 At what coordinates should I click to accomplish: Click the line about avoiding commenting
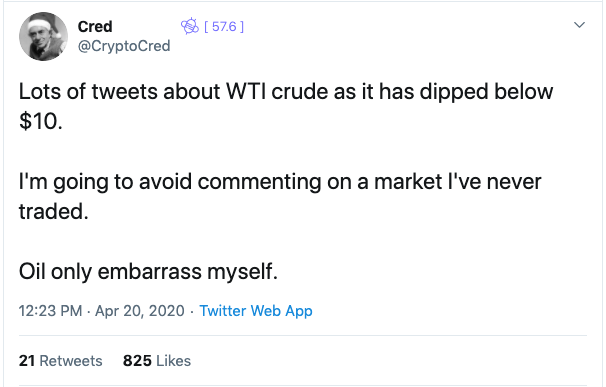point(280,182)
